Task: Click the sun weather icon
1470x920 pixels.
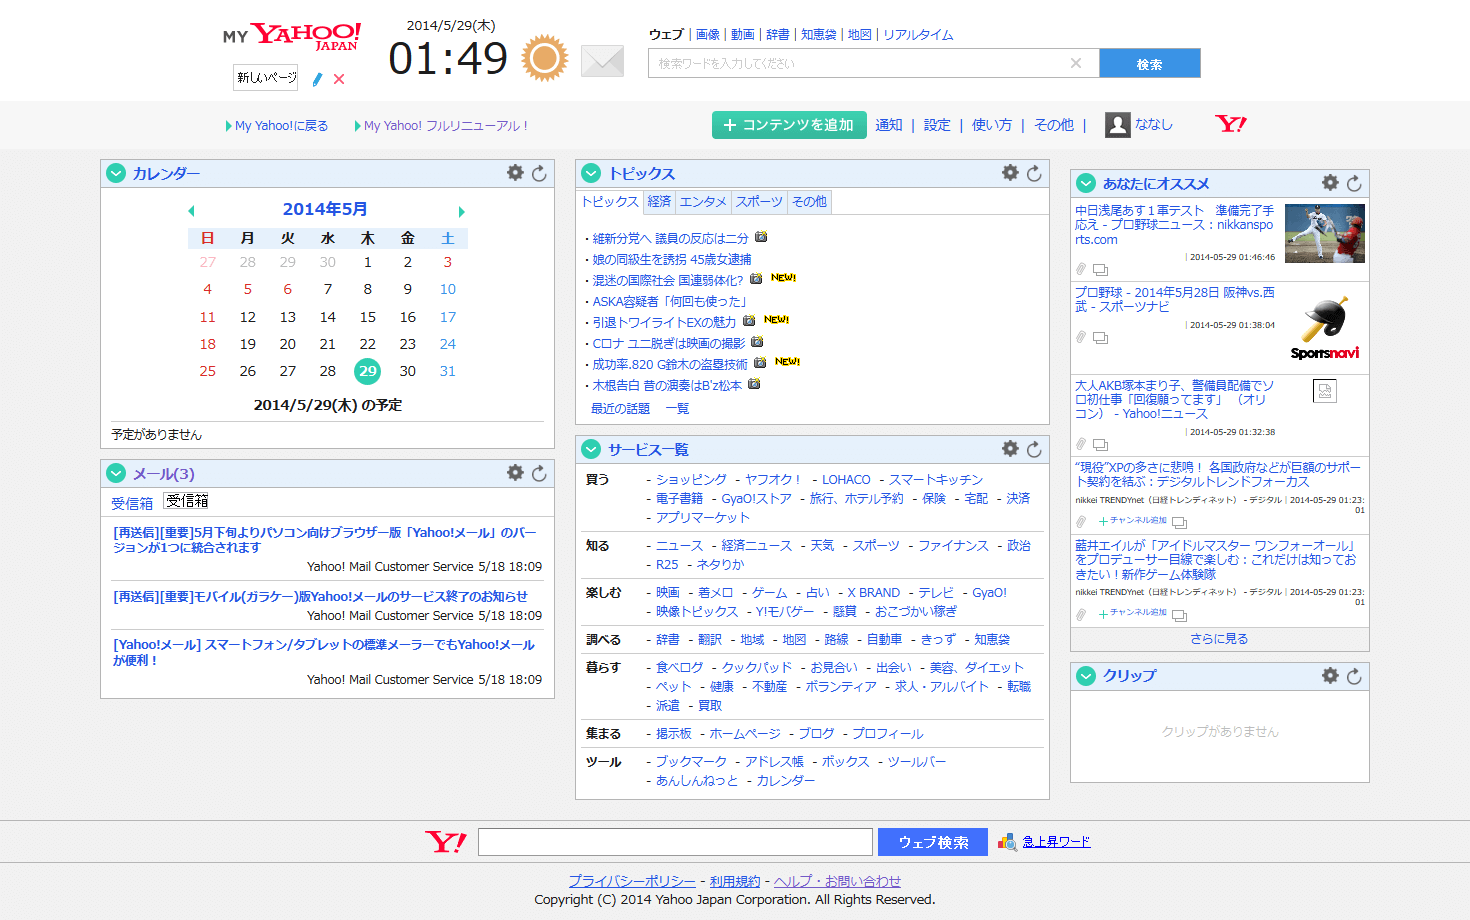Action: click(545, 58)
